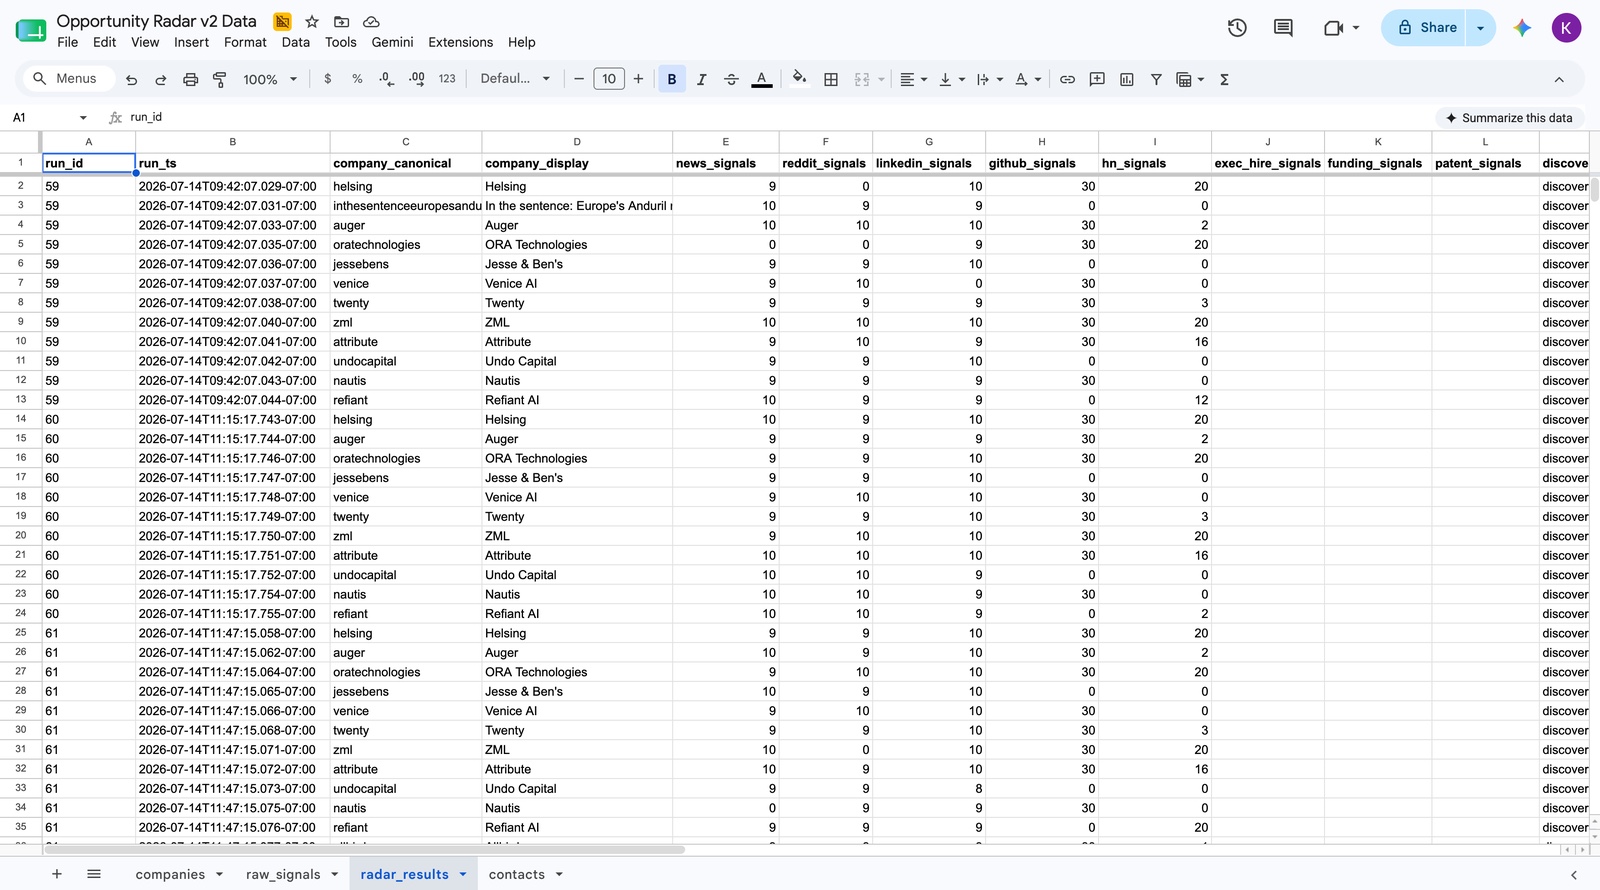Screen dimensions: 1600x890
Task: Open the zoom 100% dropdown
Action: pos(270,79)
